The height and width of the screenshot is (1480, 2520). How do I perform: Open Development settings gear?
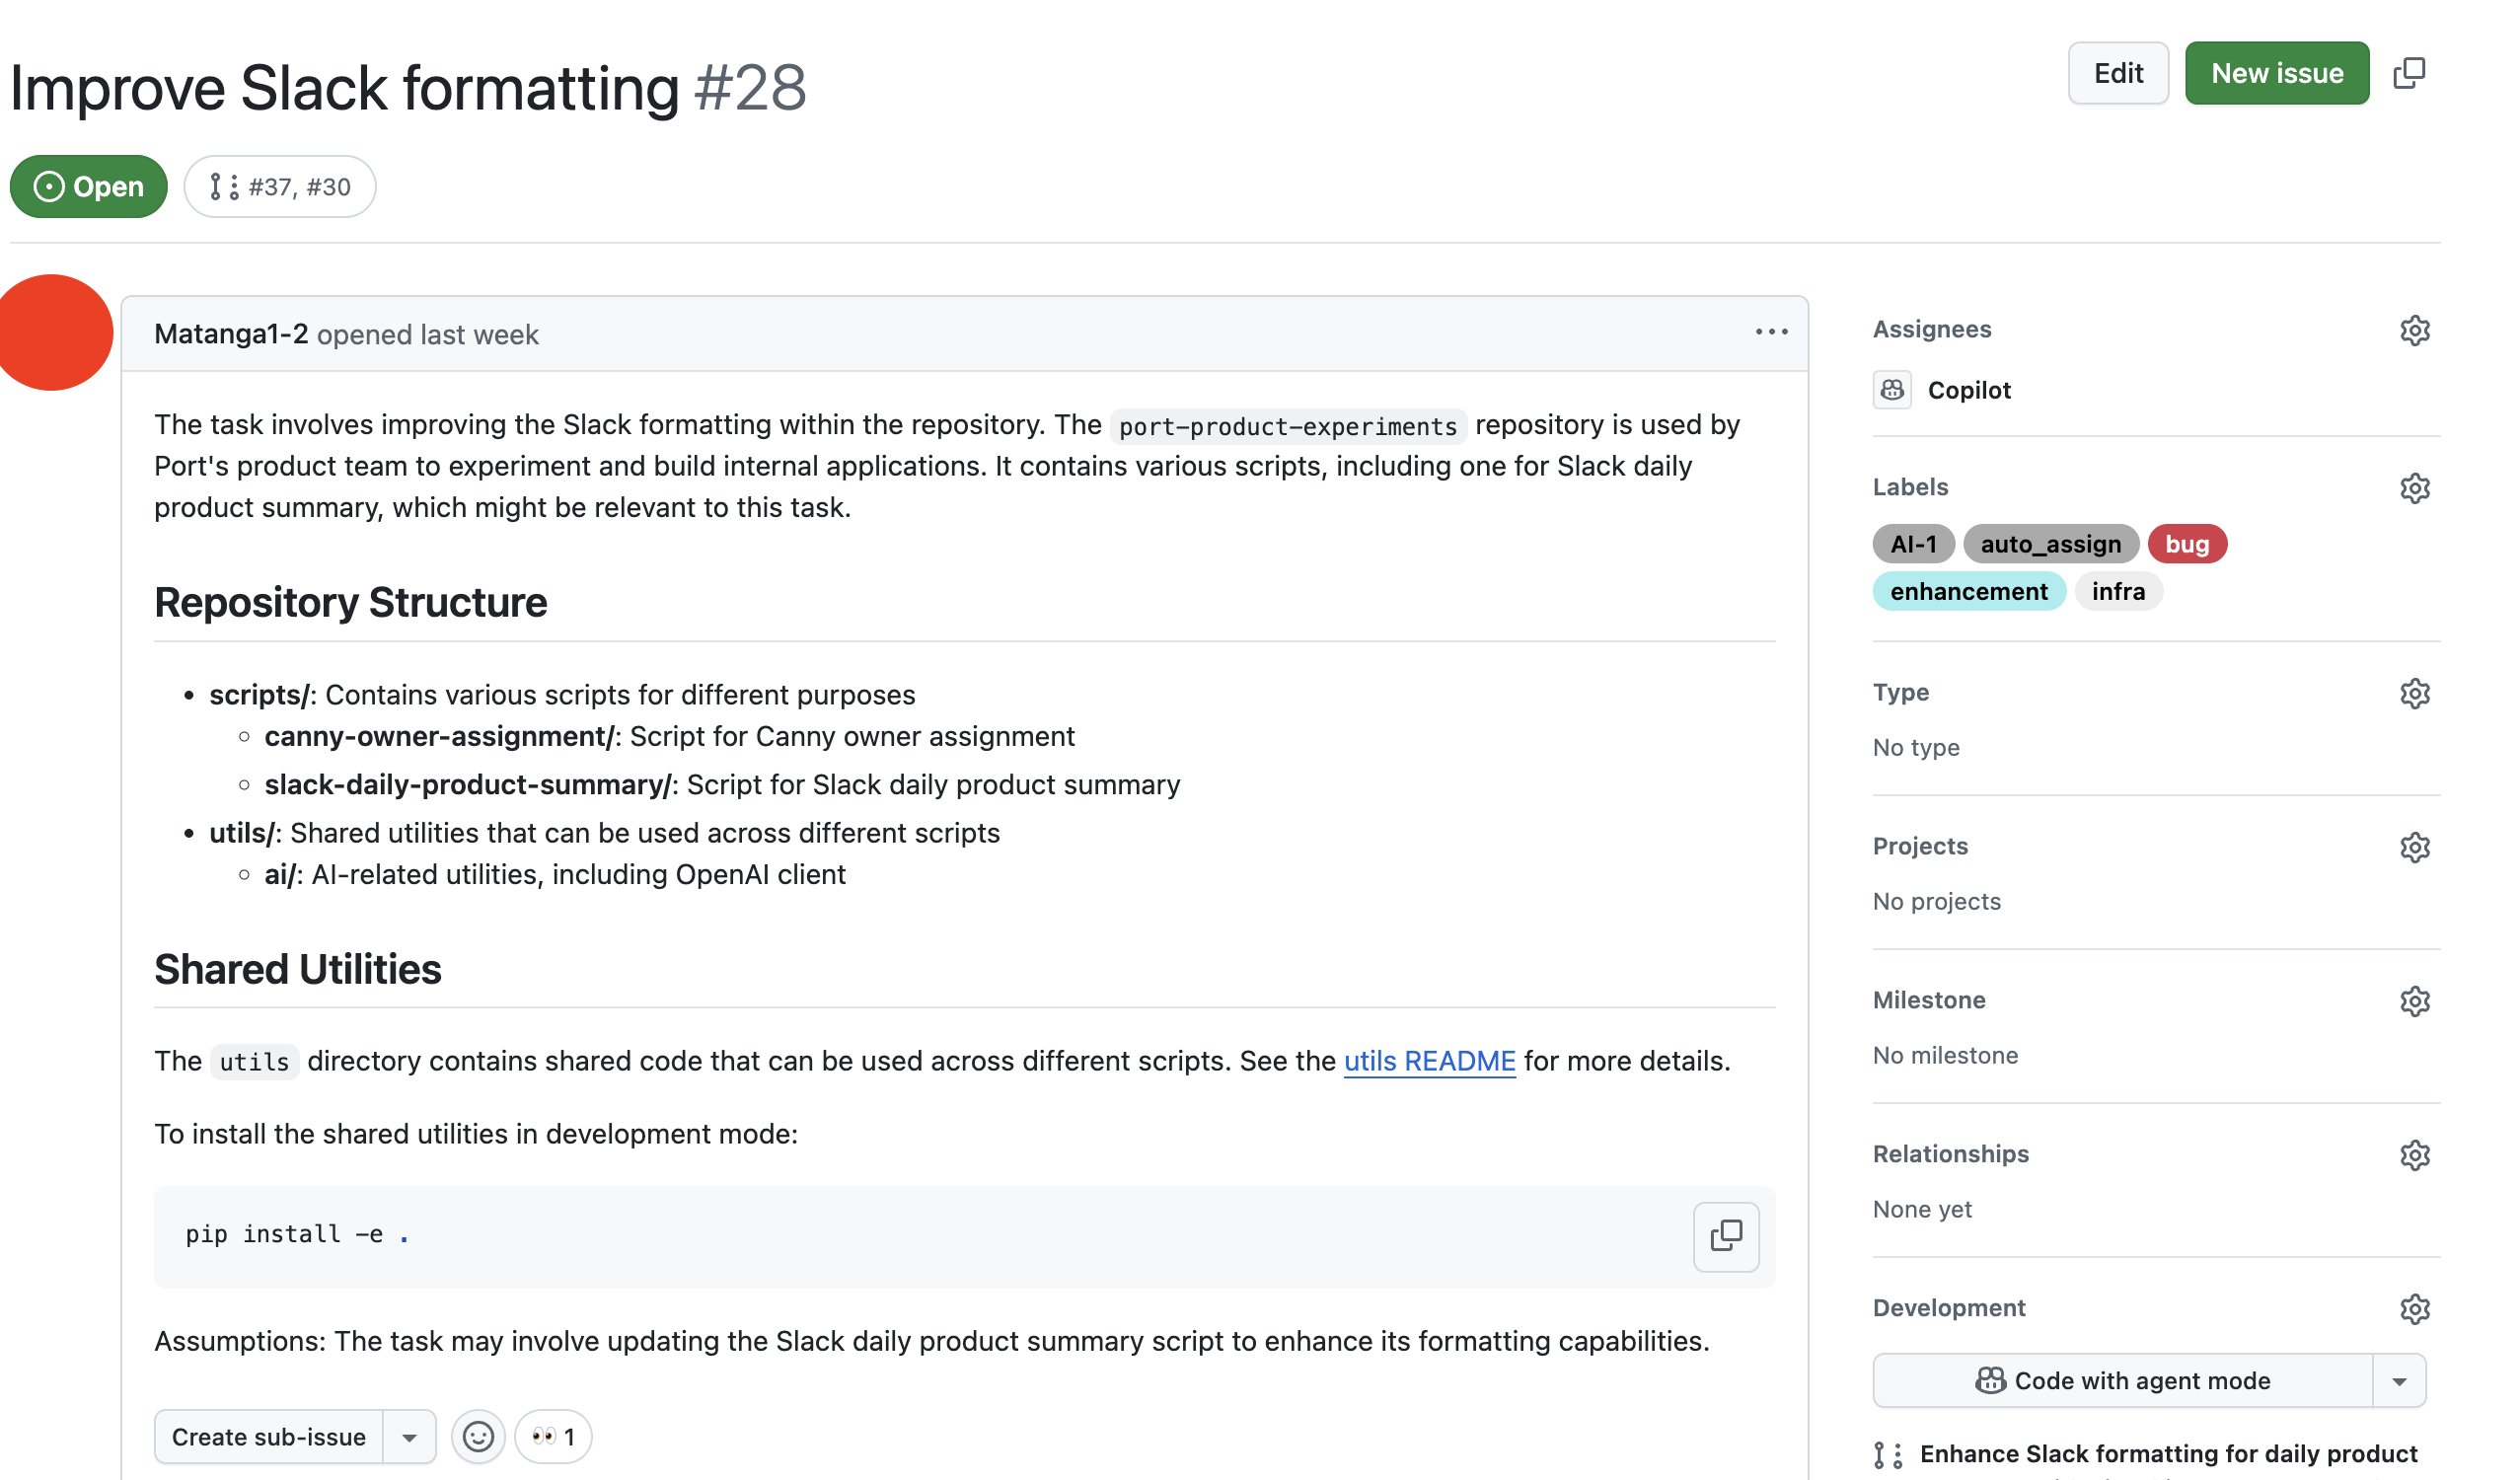2414,1309
